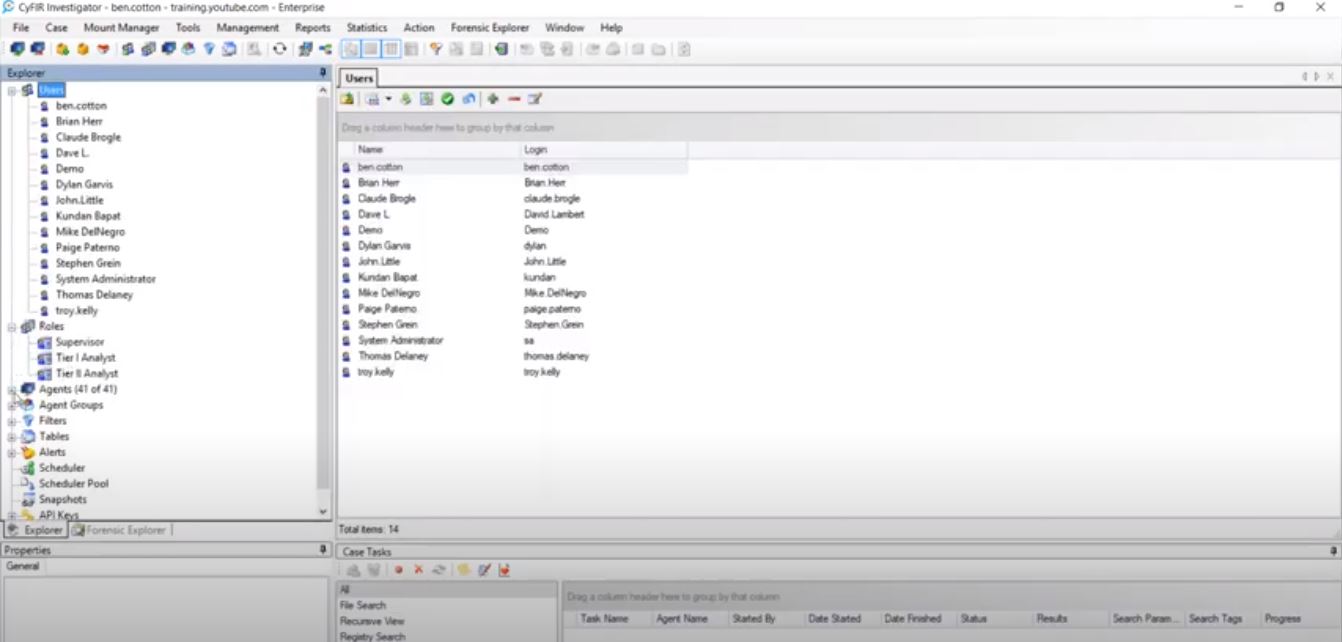Click the Explorer panel scroll-up arrow
The height and width of the screenshot is (642, 1342).
[323, 91]
